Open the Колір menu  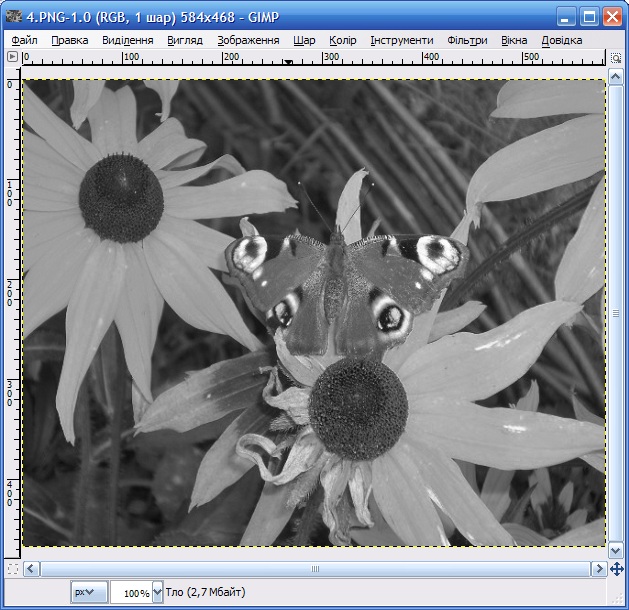coord(342,40)
